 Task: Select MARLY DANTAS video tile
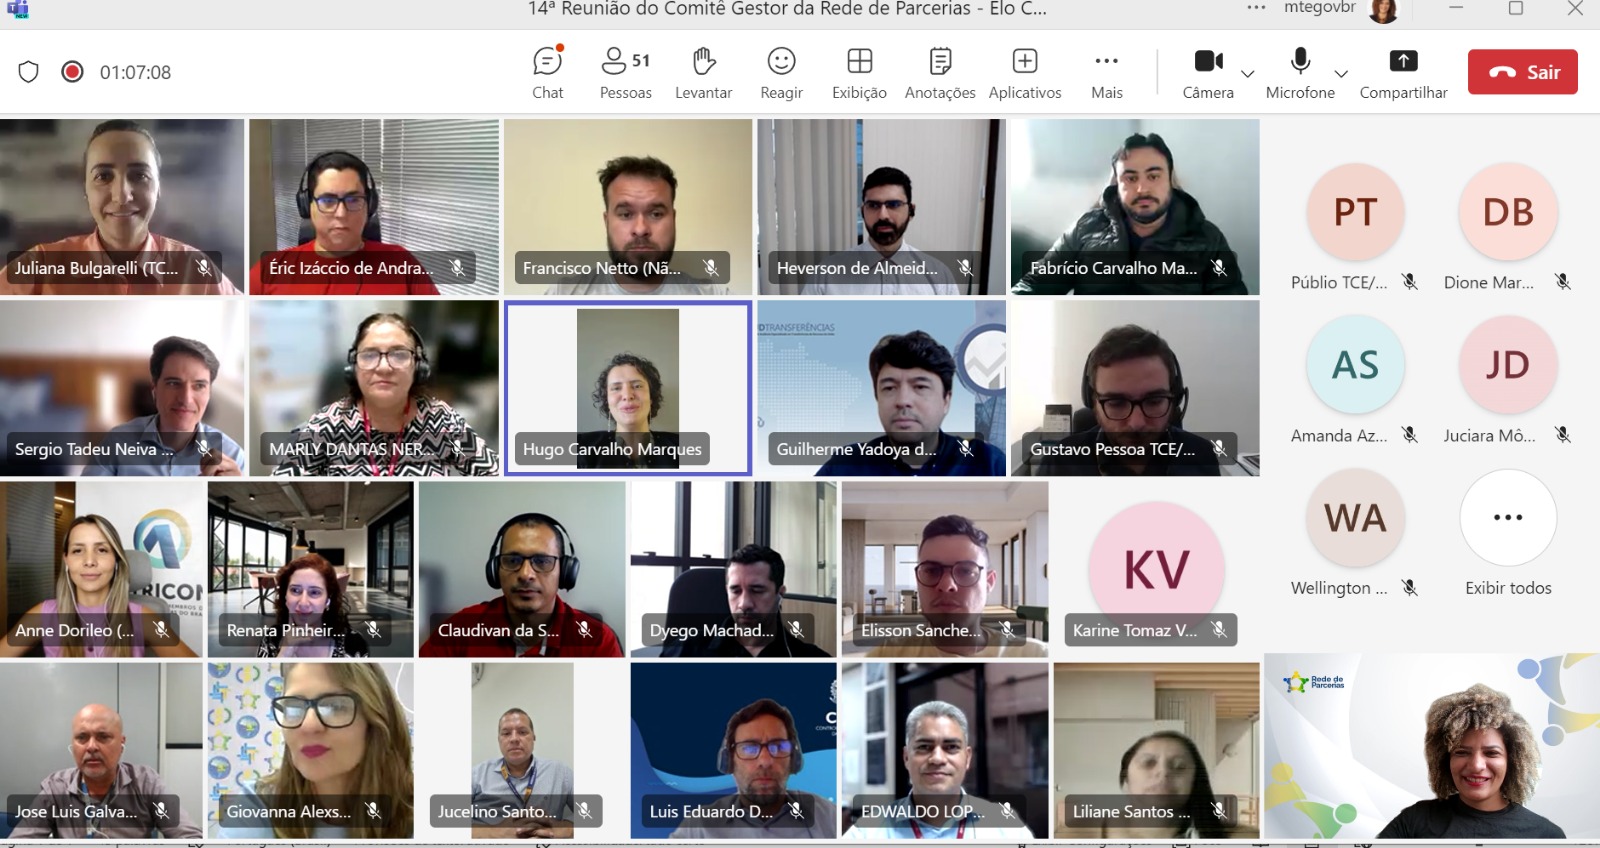[374, 388]
